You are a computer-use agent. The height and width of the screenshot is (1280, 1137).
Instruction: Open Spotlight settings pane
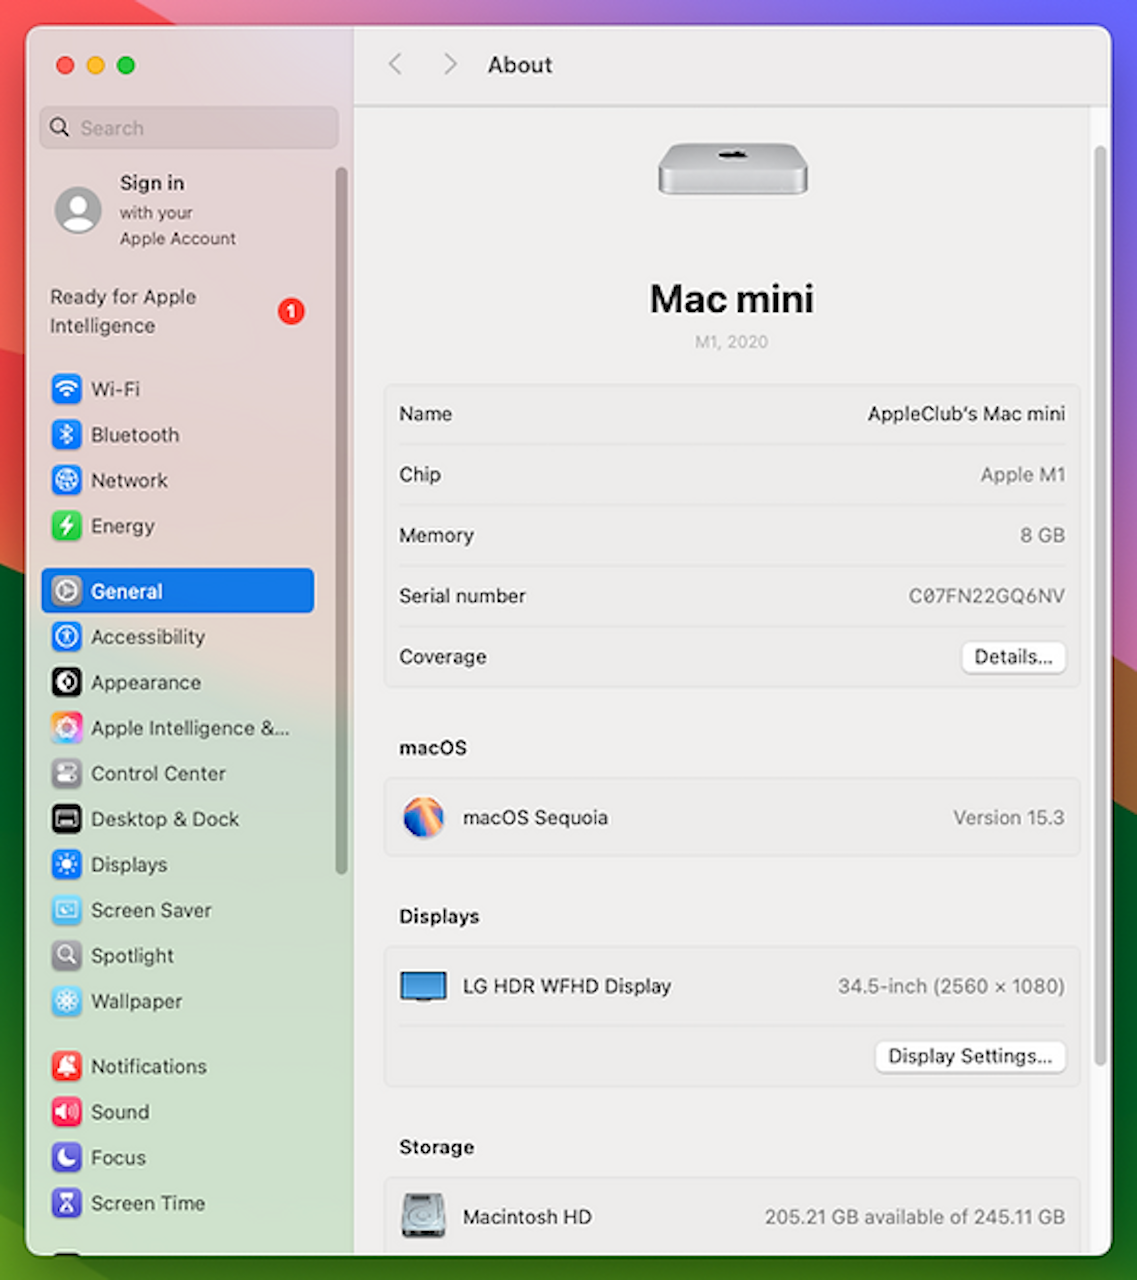pyautogui.click(x=178, y=955)
